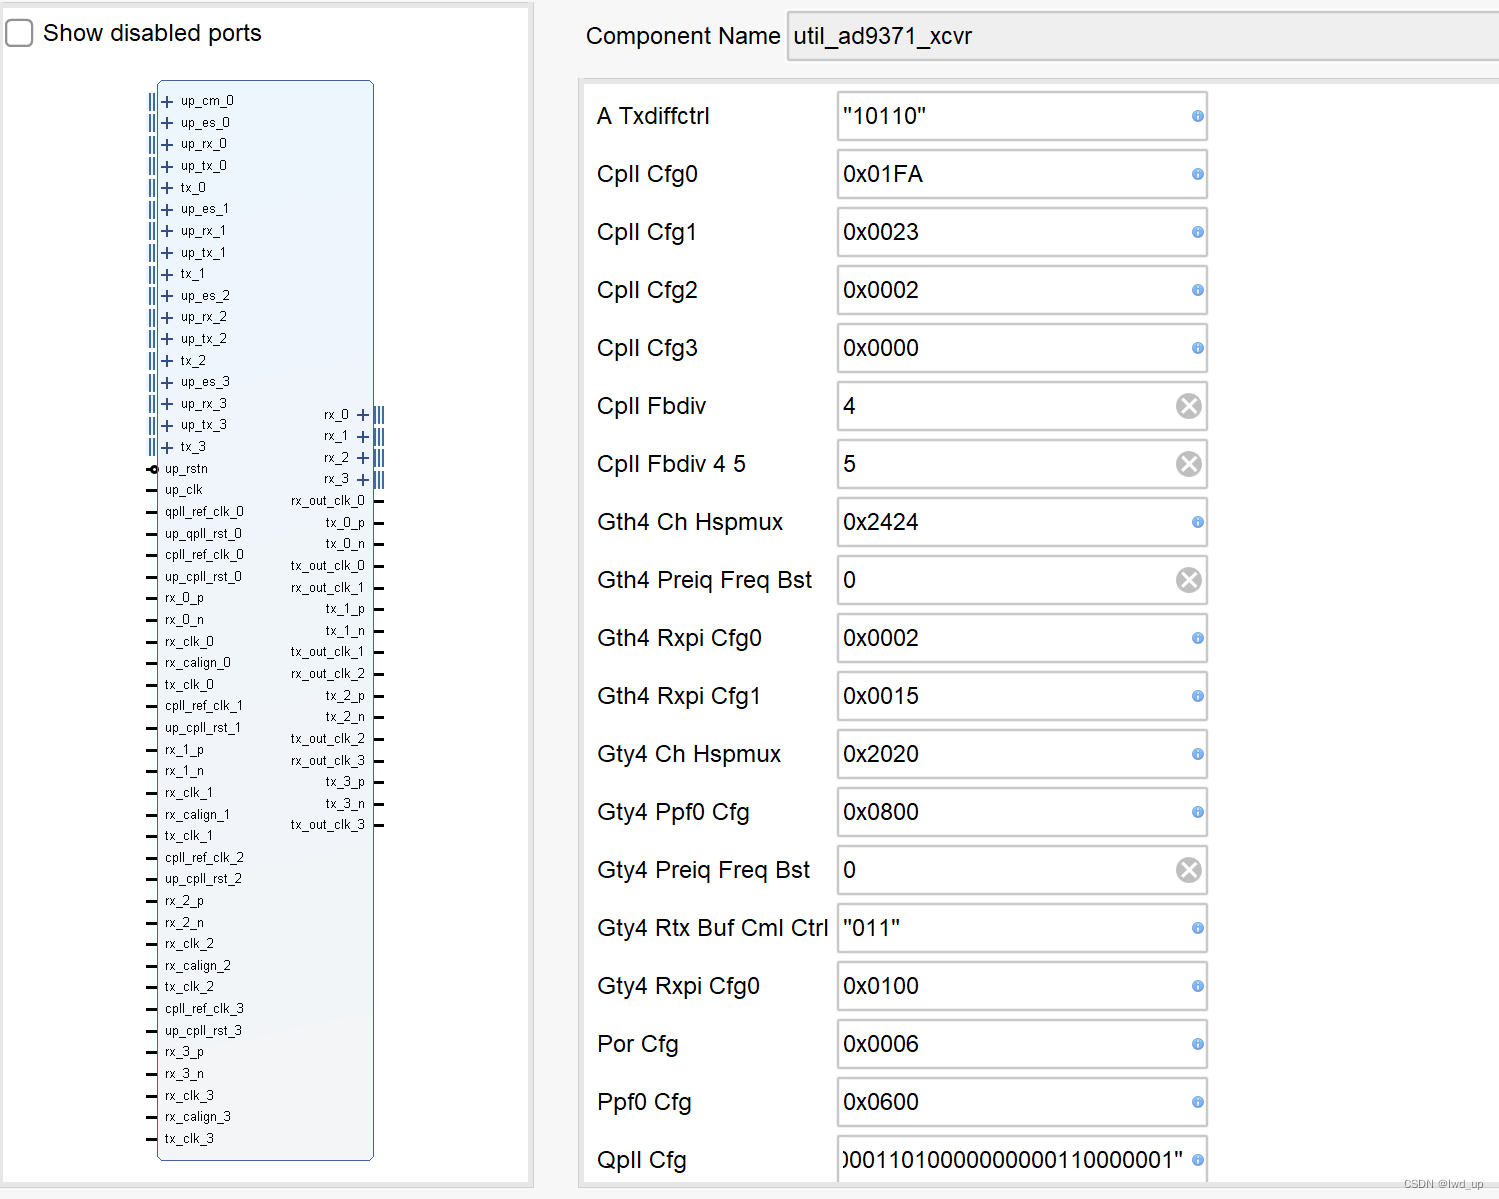Select the up_rstn port label
Screen dimensions: 1499x1199
tap(186, 469)
